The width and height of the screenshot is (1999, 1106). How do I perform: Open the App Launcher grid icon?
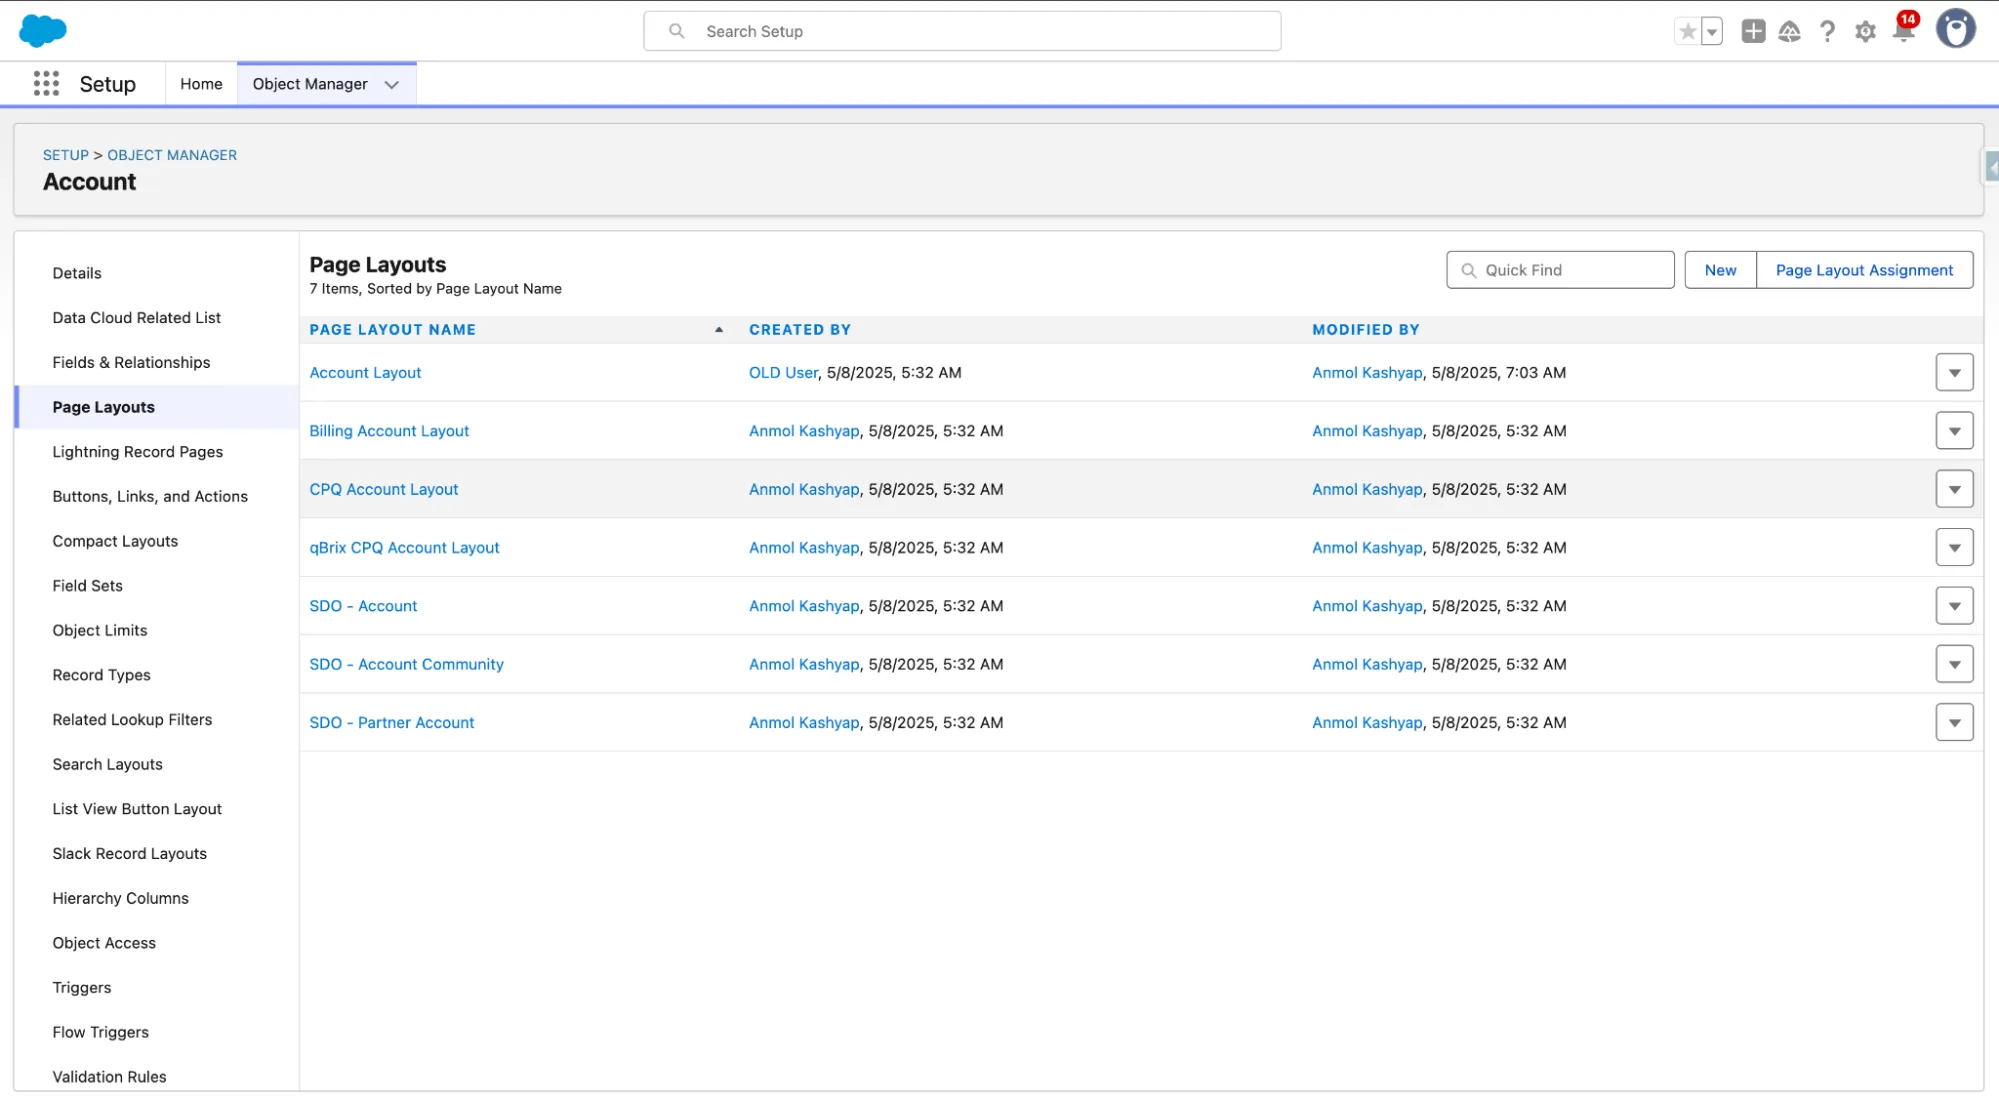pos(46,84)
